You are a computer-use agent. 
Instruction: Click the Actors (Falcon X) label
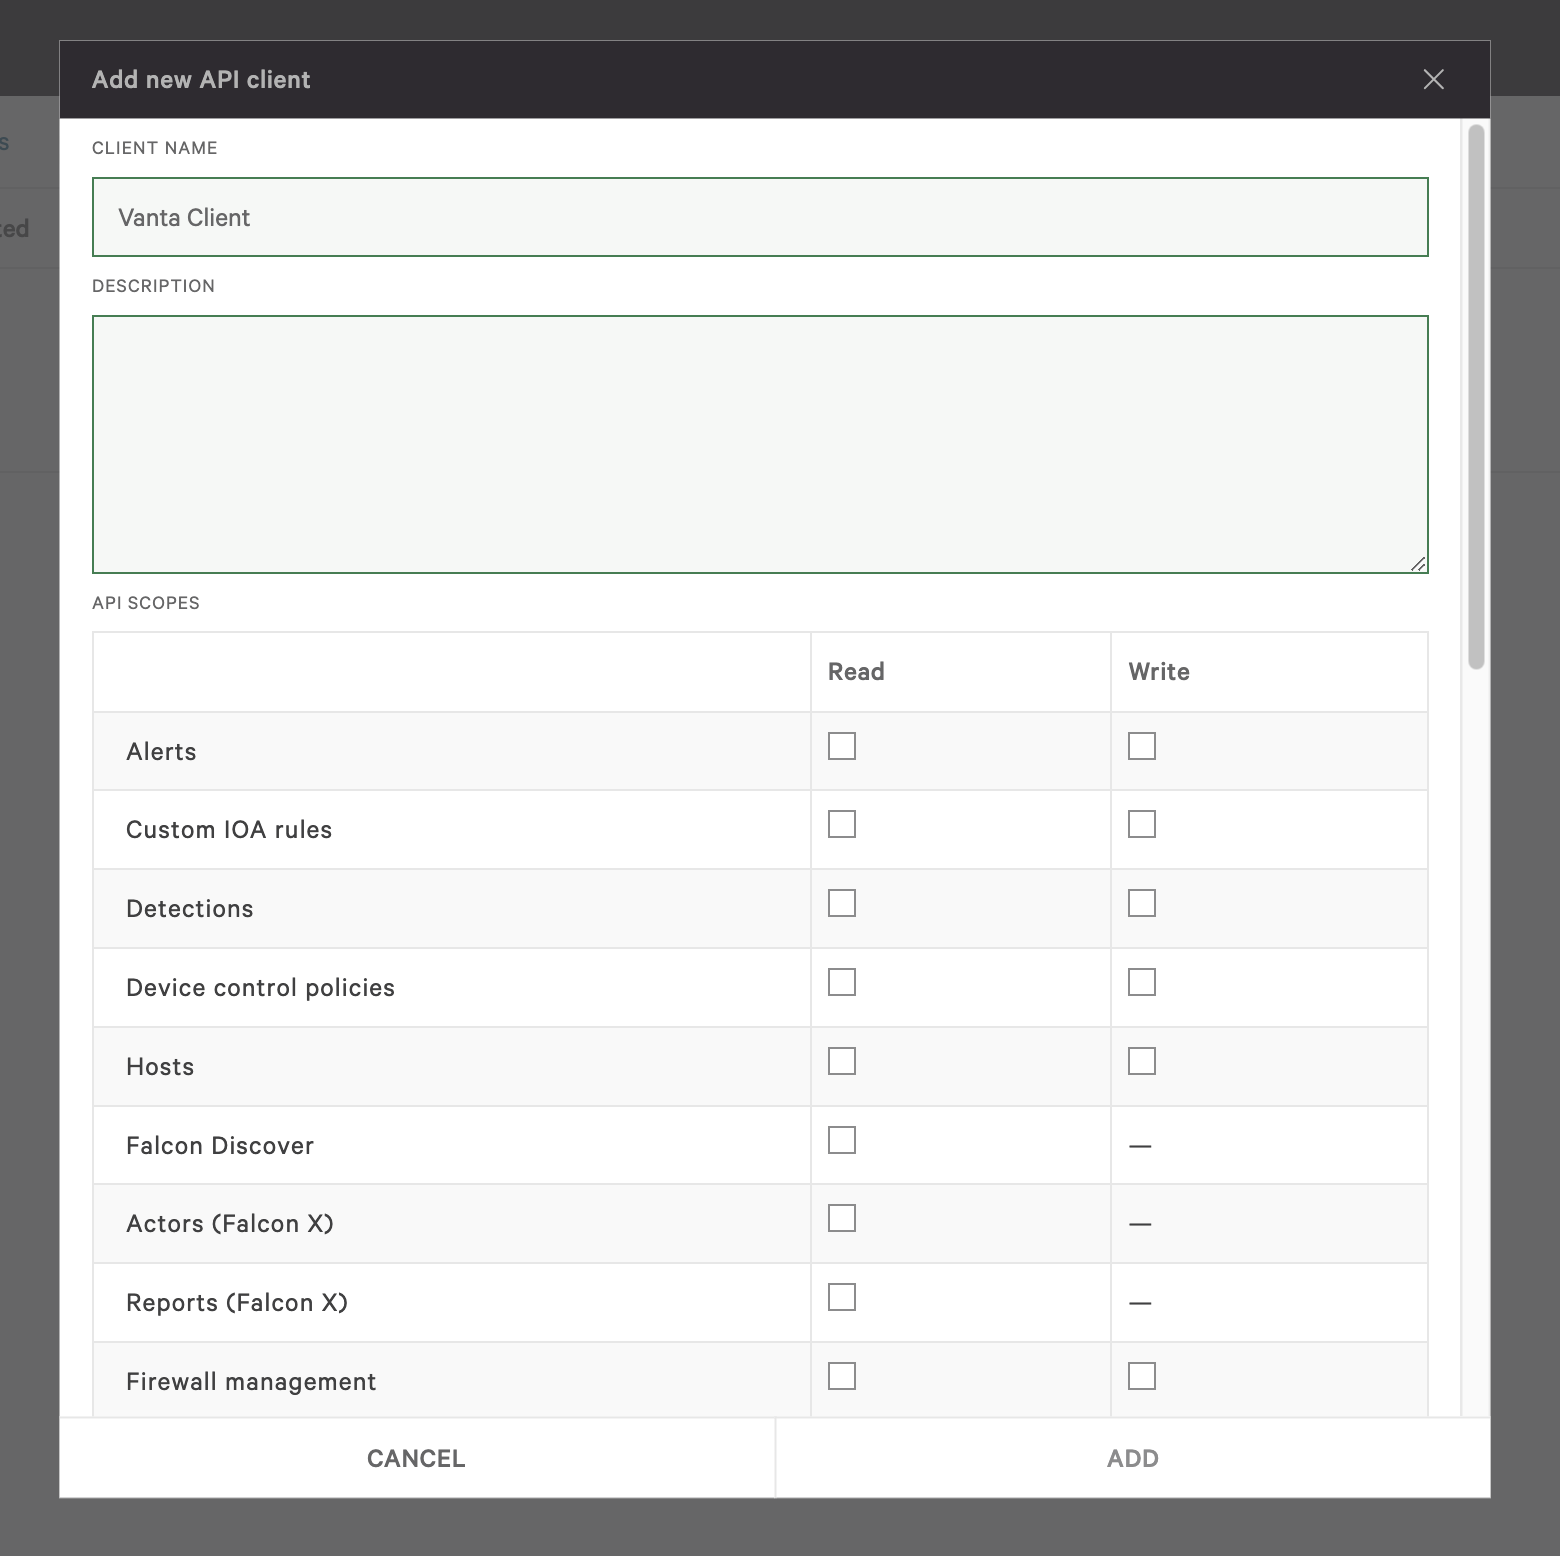click(230, 1224)
